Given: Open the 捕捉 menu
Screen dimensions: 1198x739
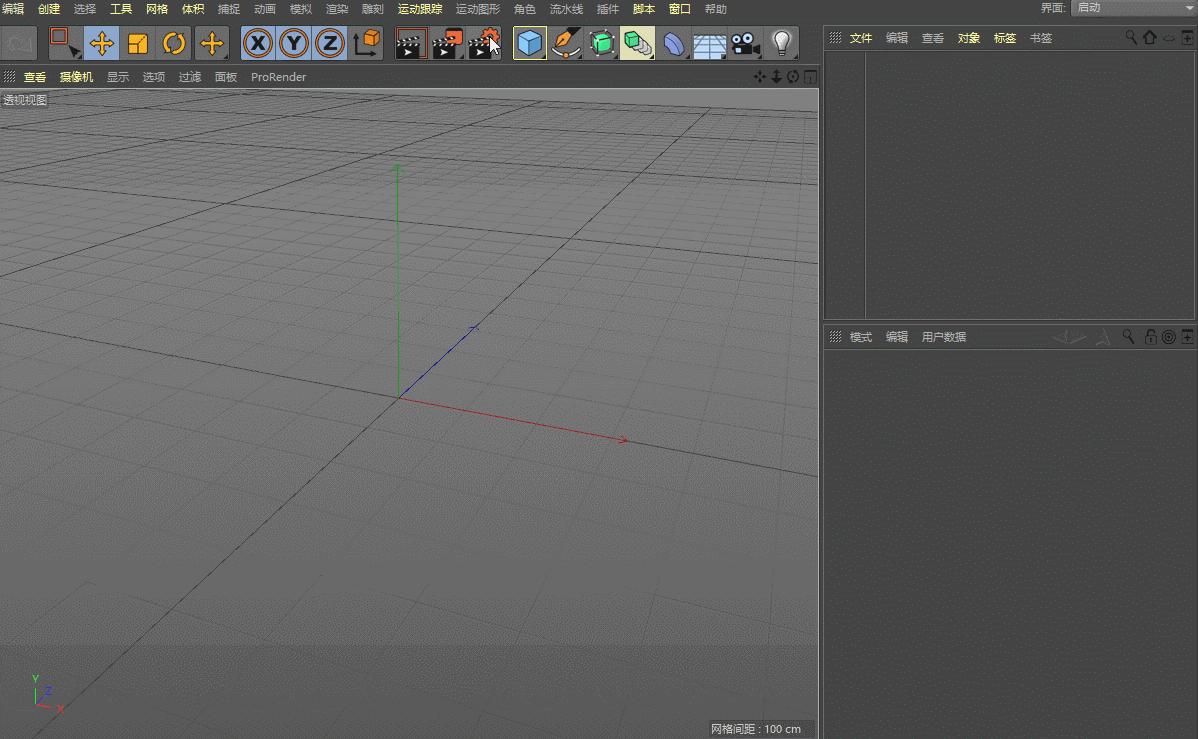Looking at the screenshot, I should [228, 9].
